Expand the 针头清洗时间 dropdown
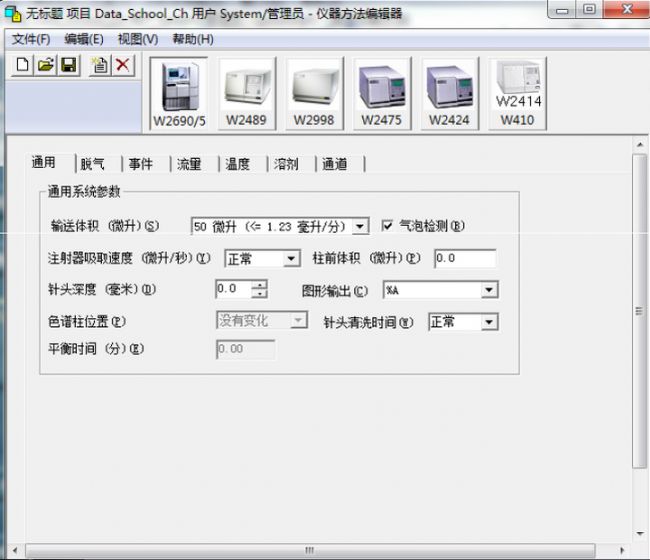The width and height of the screenshot is (650, 560). (x=489, y=322)
